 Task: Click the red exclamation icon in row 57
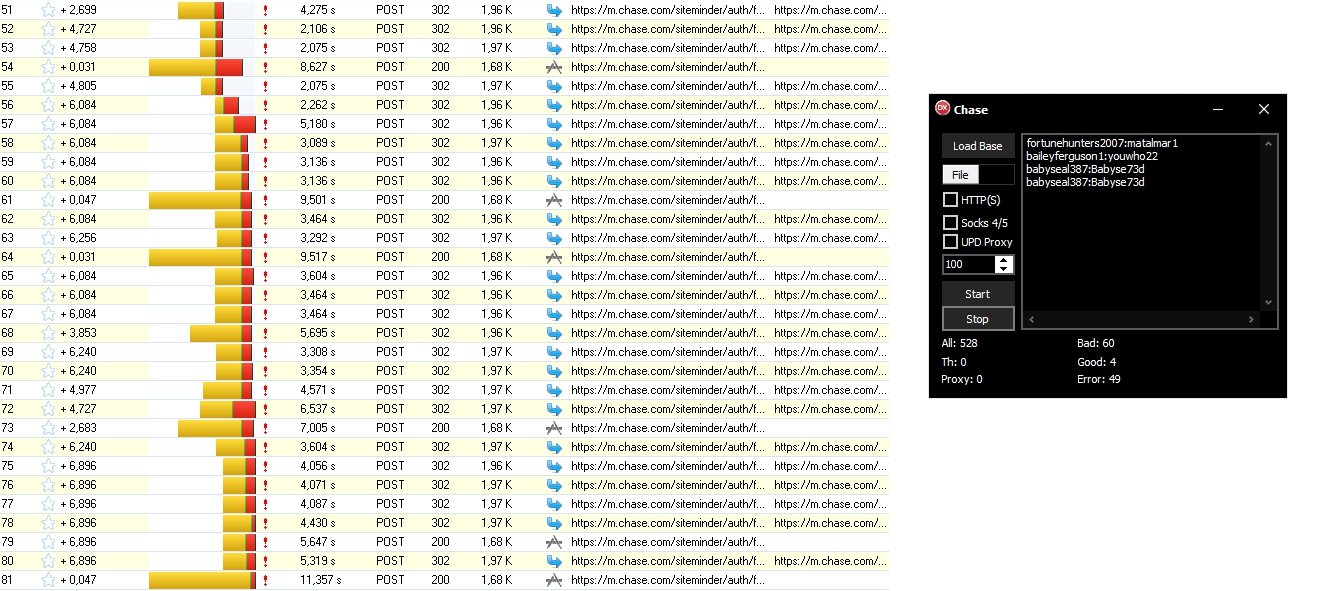click(265, 124)
